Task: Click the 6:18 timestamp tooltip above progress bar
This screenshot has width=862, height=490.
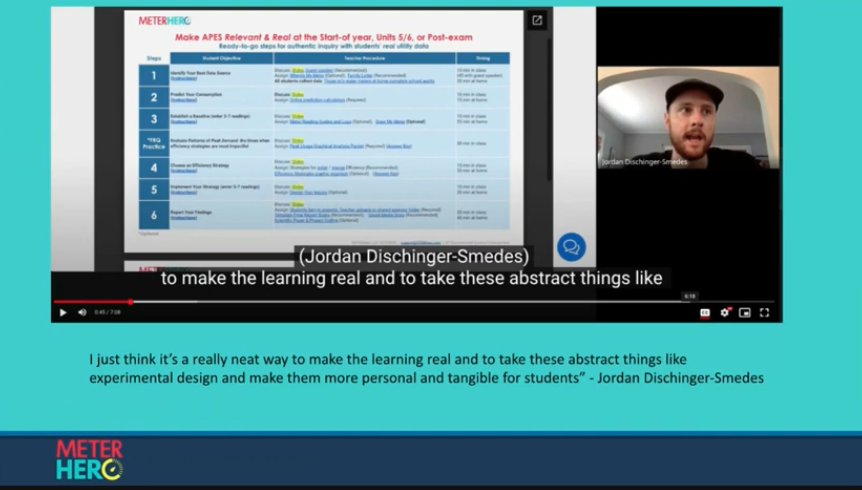Action: pyautogui.click(x=689, y=296)
